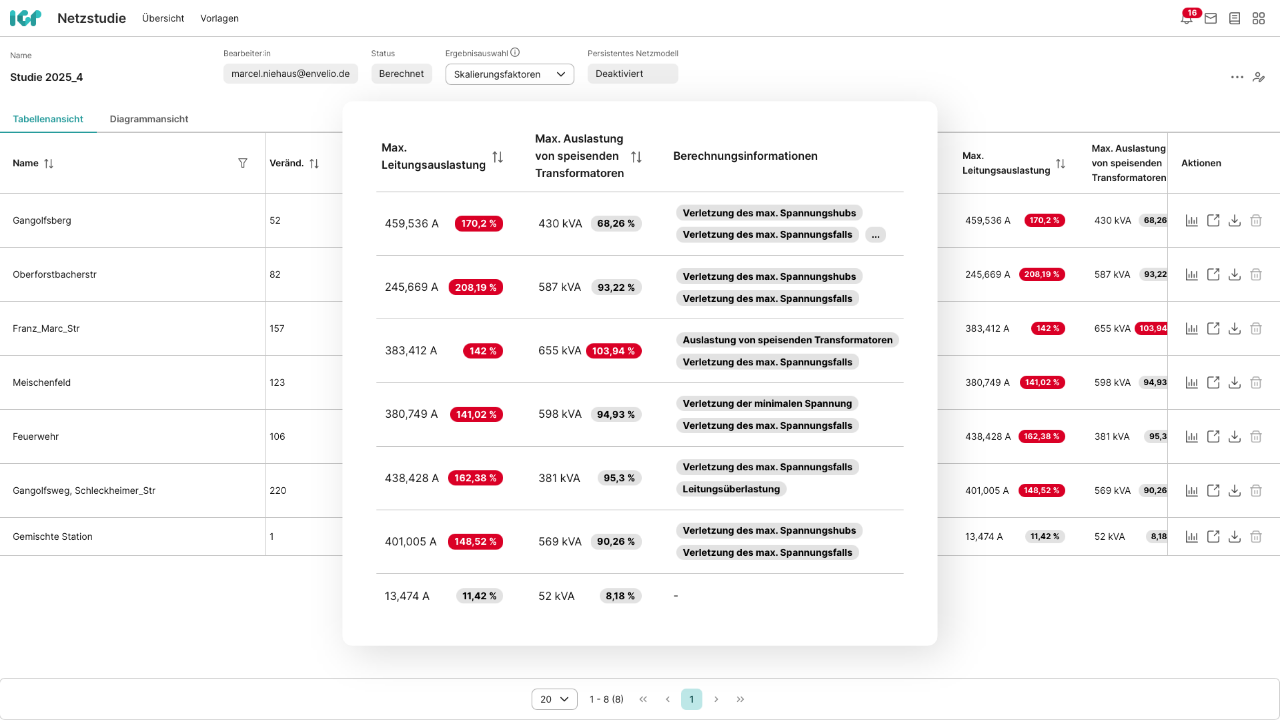Image resolution: width=1280 pixels, height=720 pixels.
Task: Open the apps grid menu icon
Action: (x=1259, y=18)
